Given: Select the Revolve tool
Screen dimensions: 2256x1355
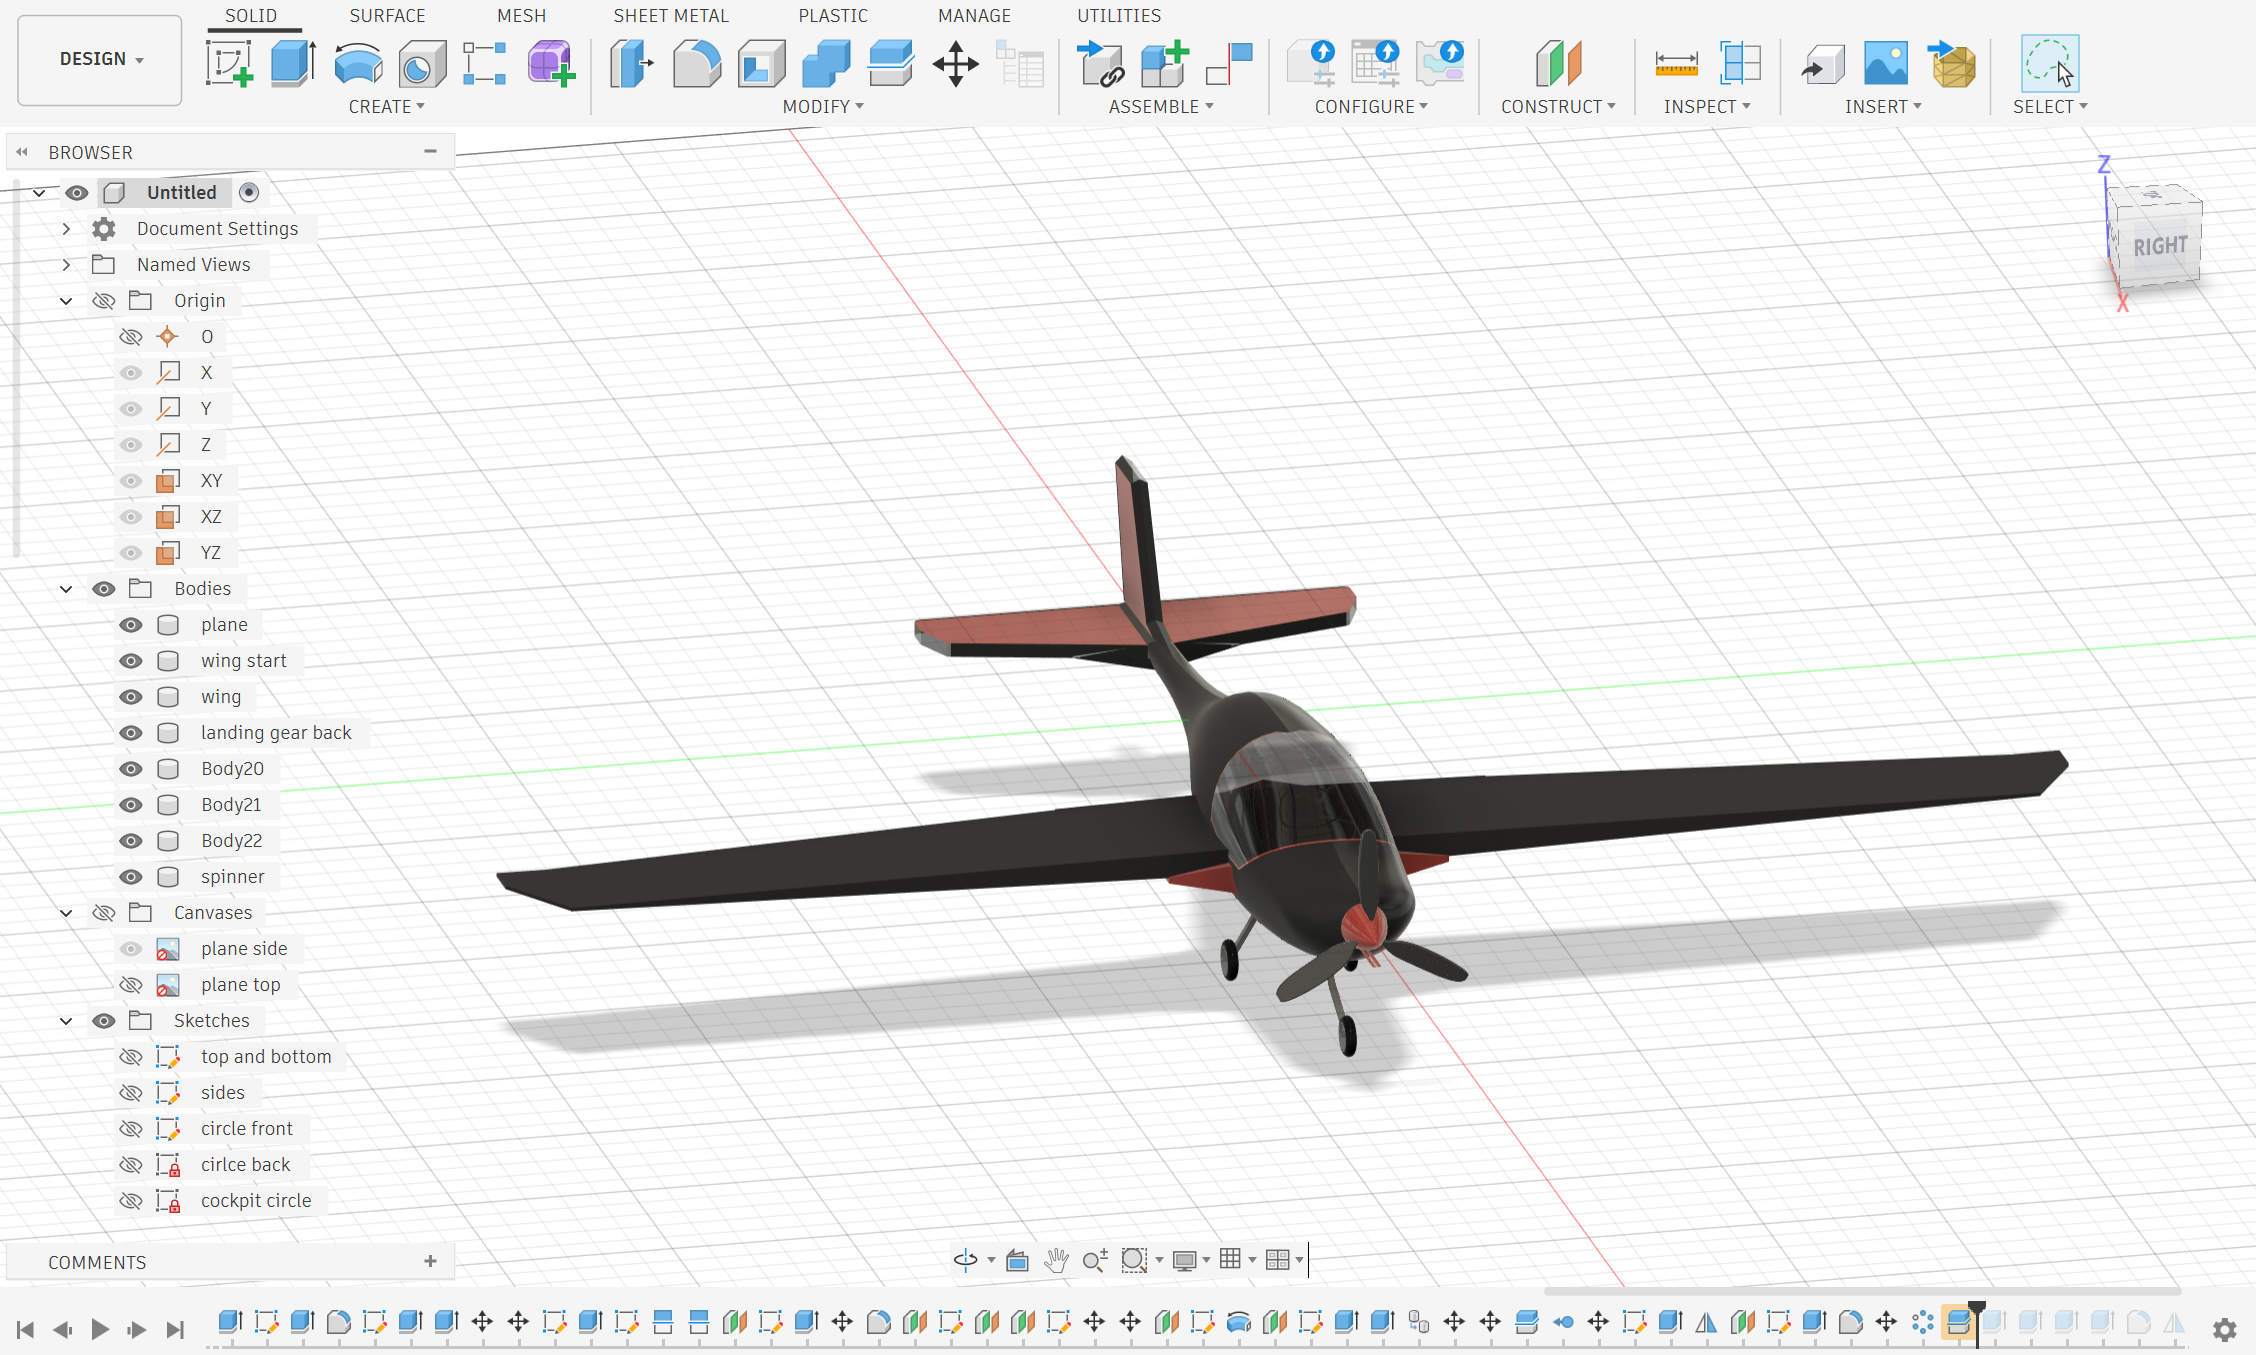Looking at the screenshot, I should pos(358,64).
